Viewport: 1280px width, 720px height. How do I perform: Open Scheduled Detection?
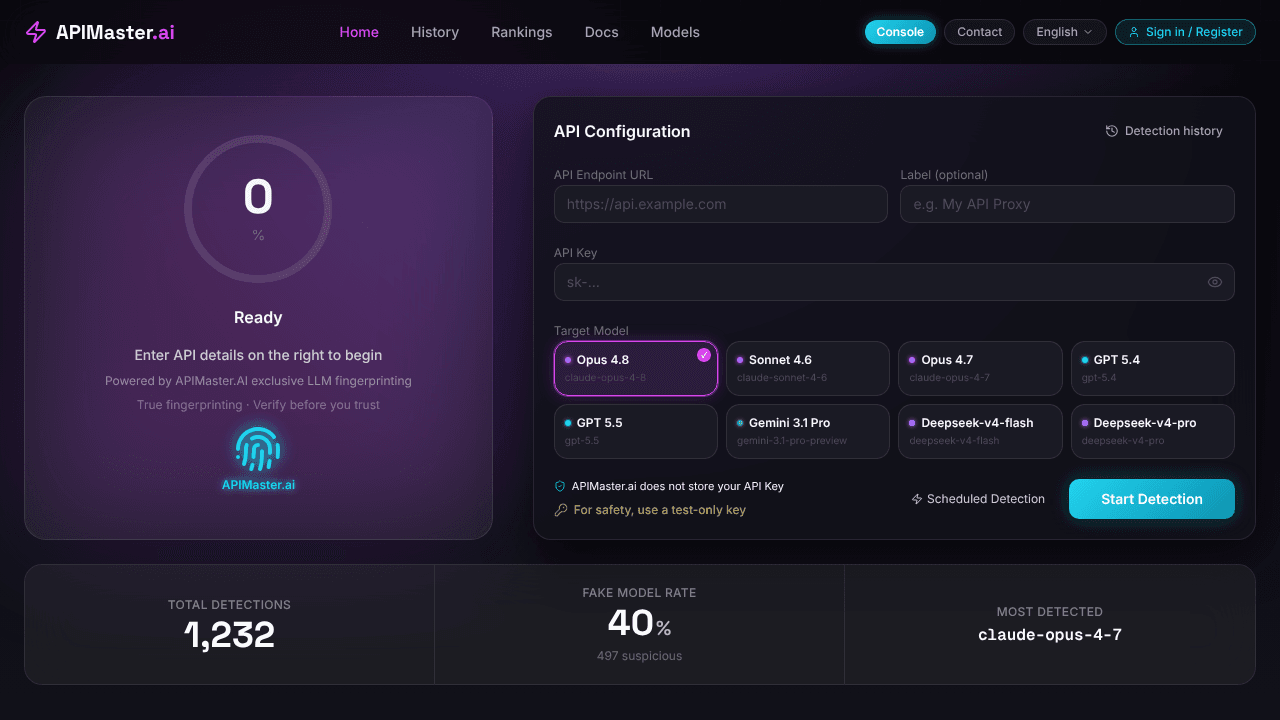(x=978, y=499)
